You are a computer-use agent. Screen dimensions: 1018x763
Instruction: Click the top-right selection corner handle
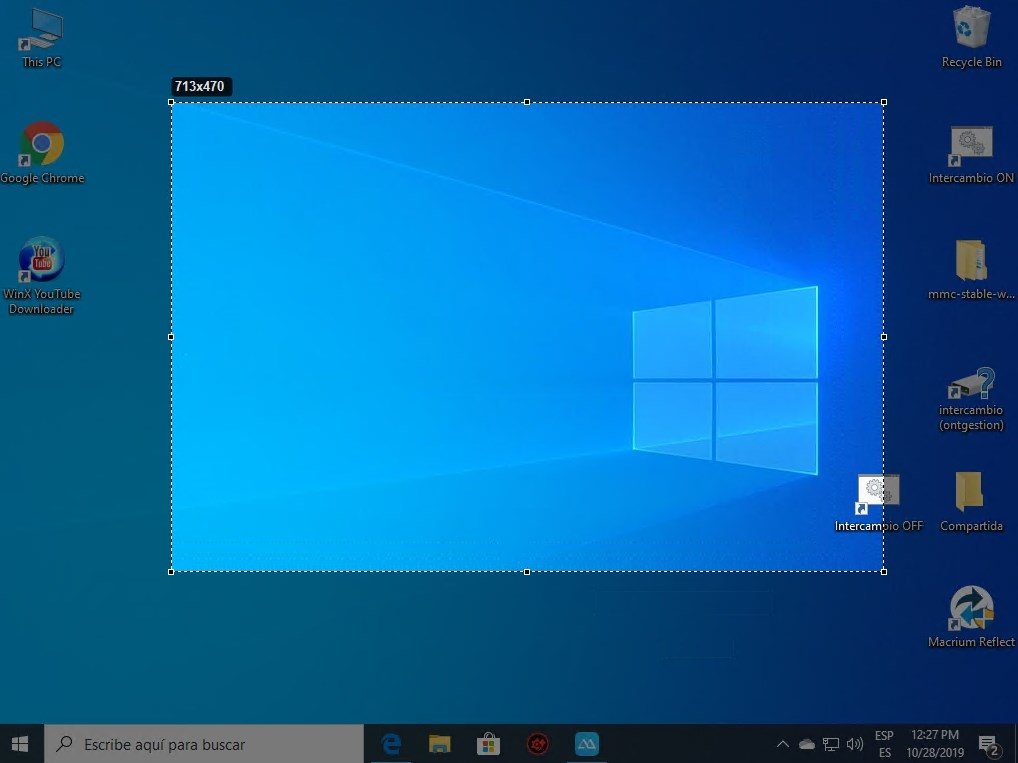click(884, 102)
